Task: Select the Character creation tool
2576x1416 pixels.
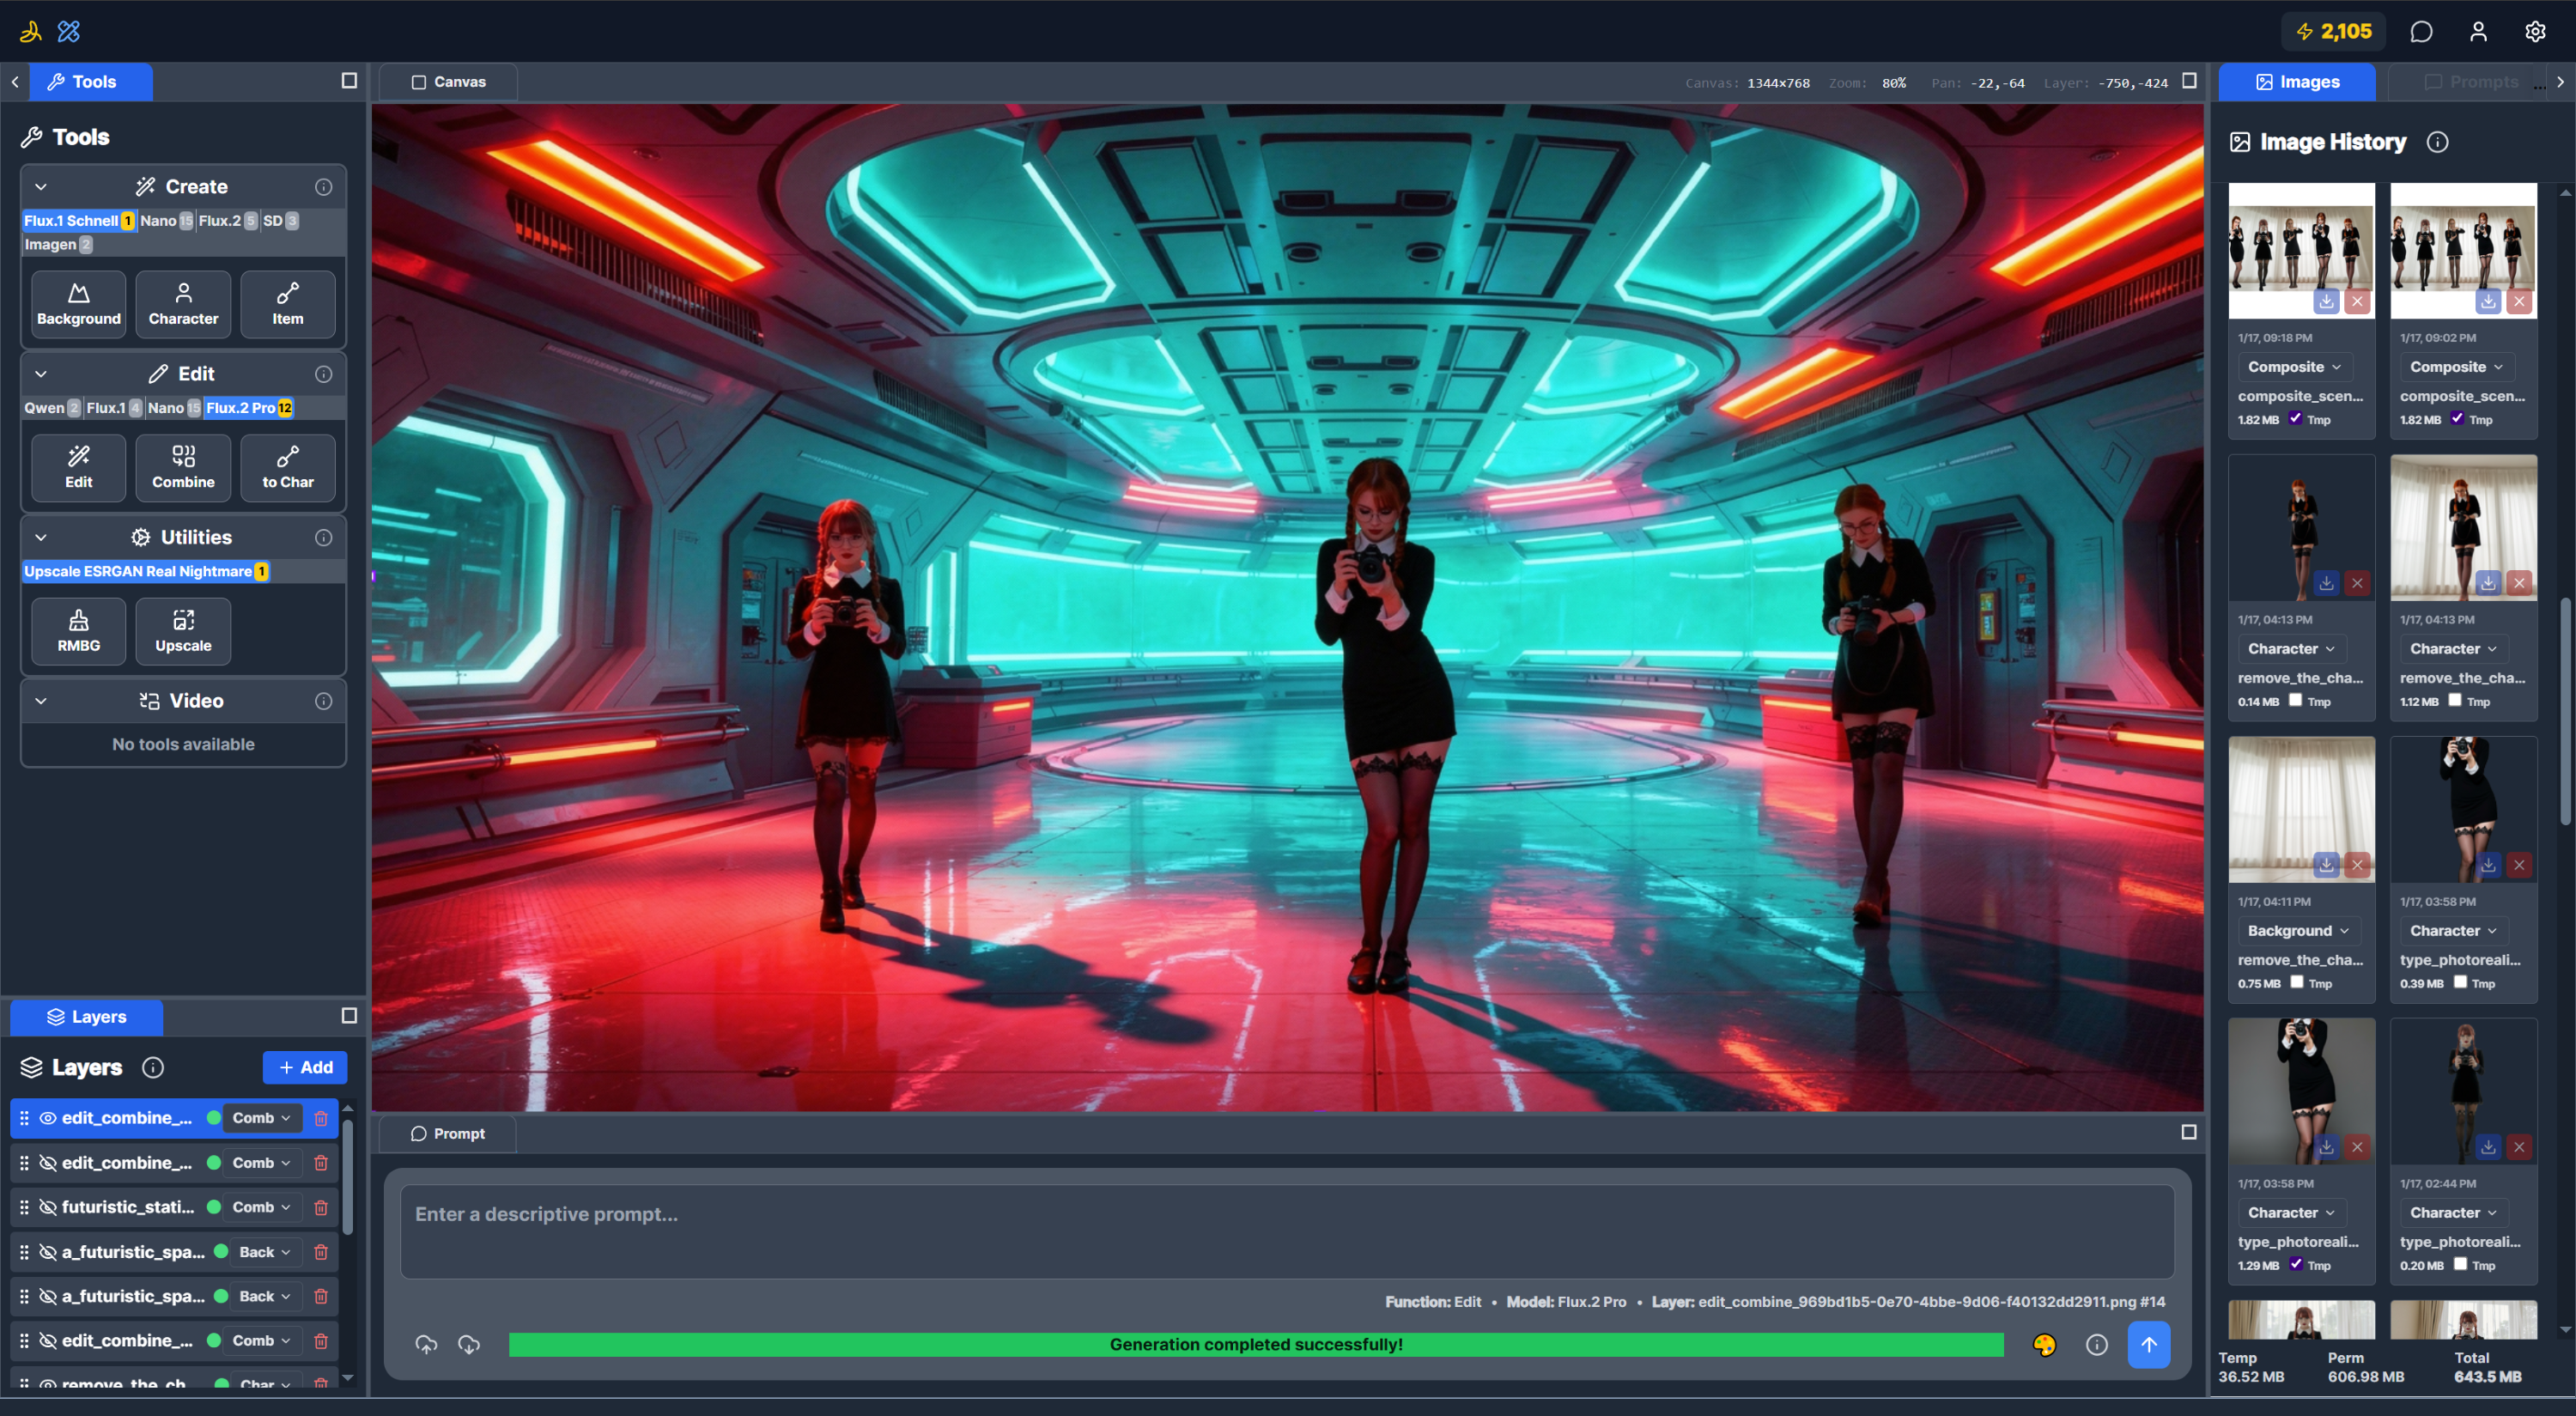Action: (x=183, y=303)
